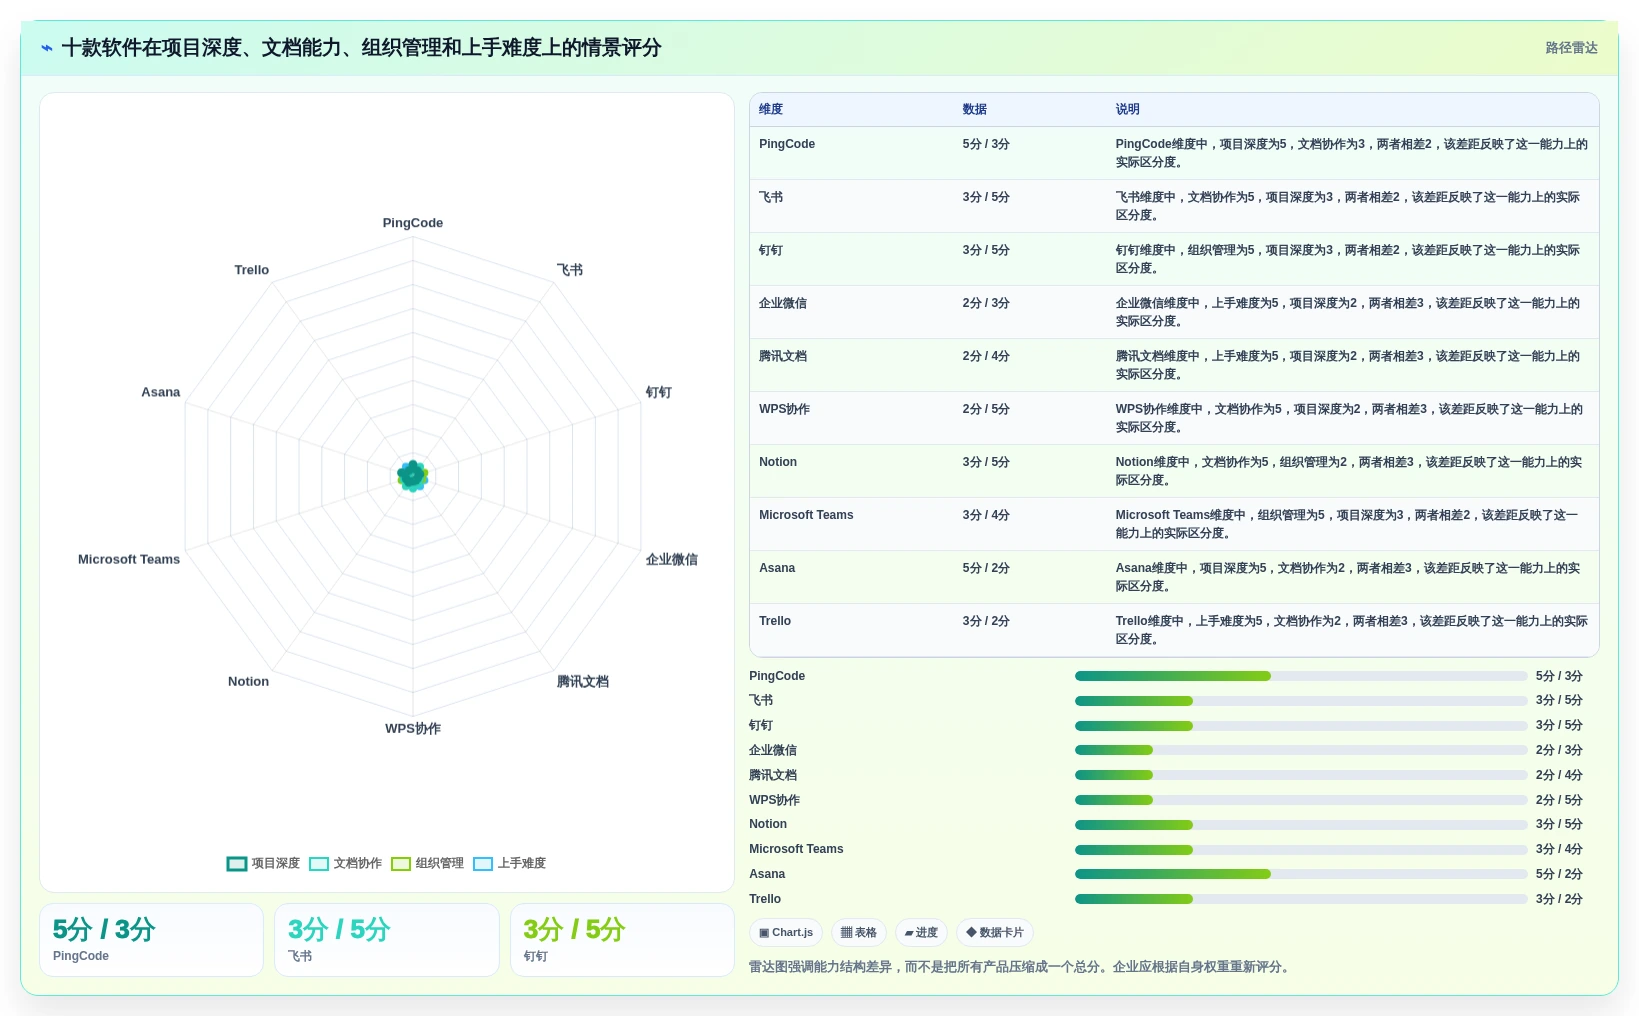Select the Trello row in the table
The width and height of the screenshot is (1639, 1016).
click(1174, 630)
